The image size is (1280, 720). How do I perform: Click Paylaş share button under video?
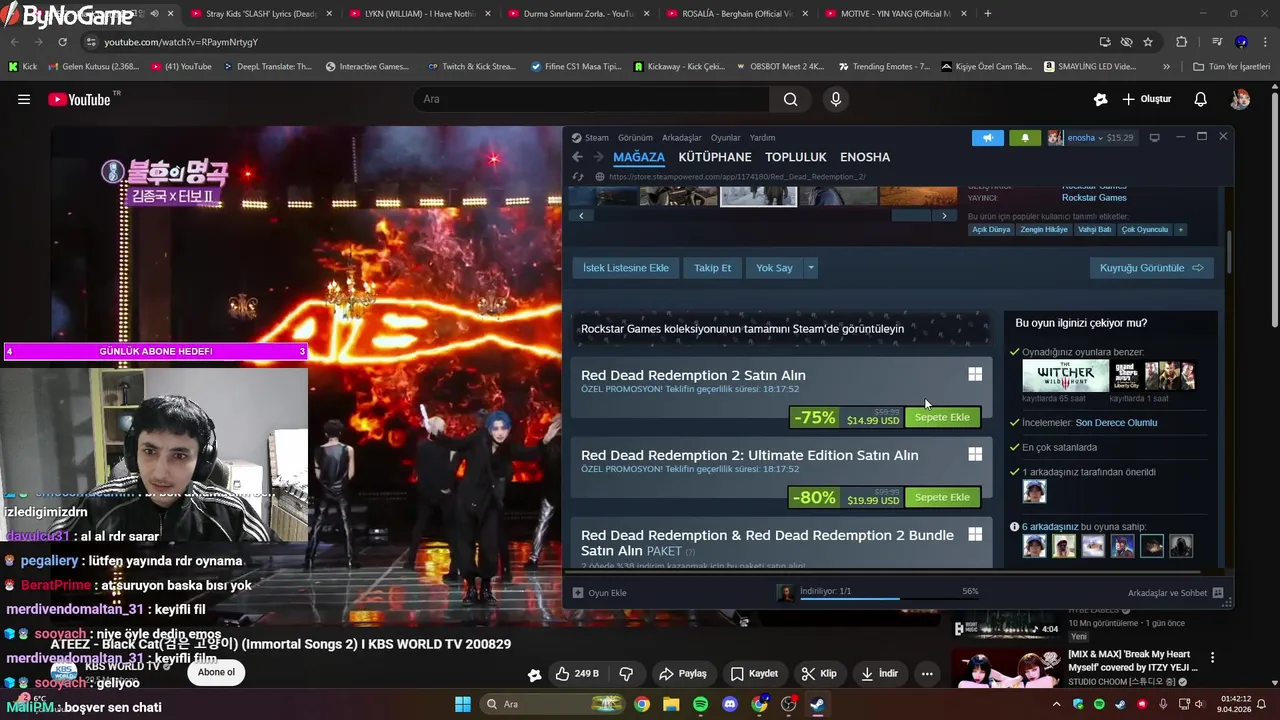683,674
